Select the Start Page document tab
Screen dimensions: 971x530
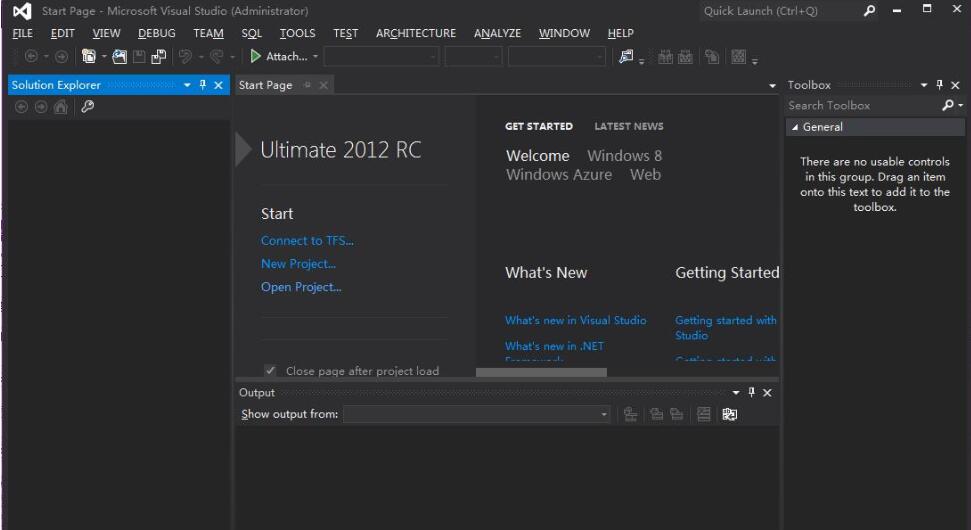tap(266, 85)
